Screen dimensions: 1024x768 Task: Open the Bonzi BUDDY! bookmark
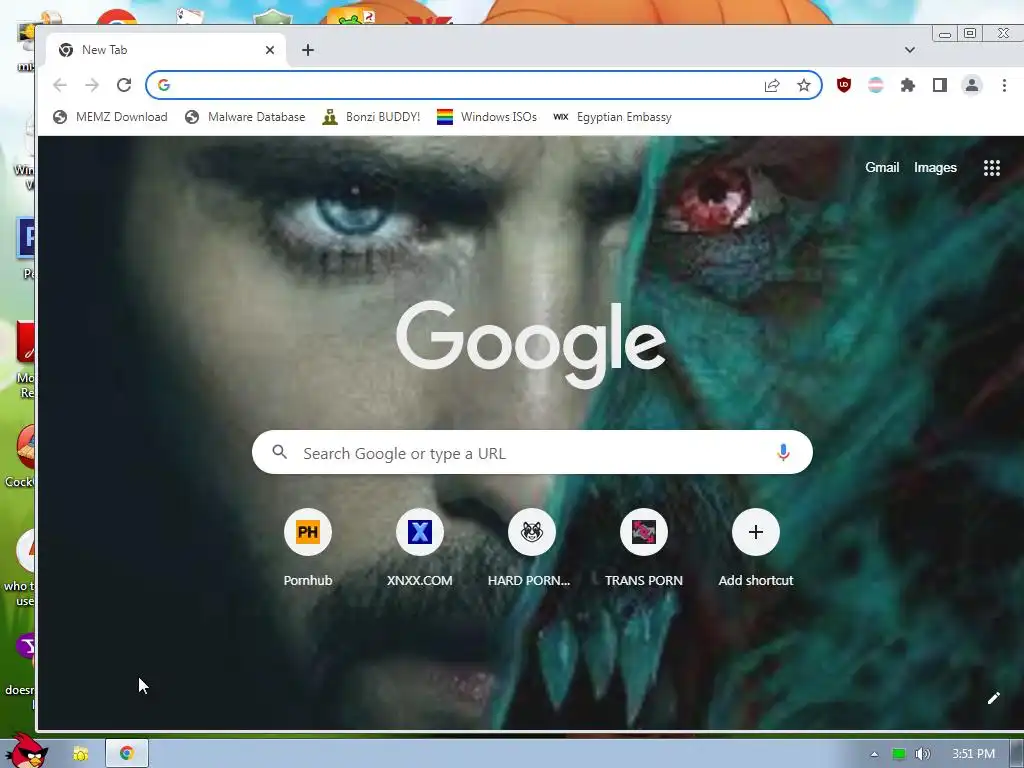[x=372, y=117]
